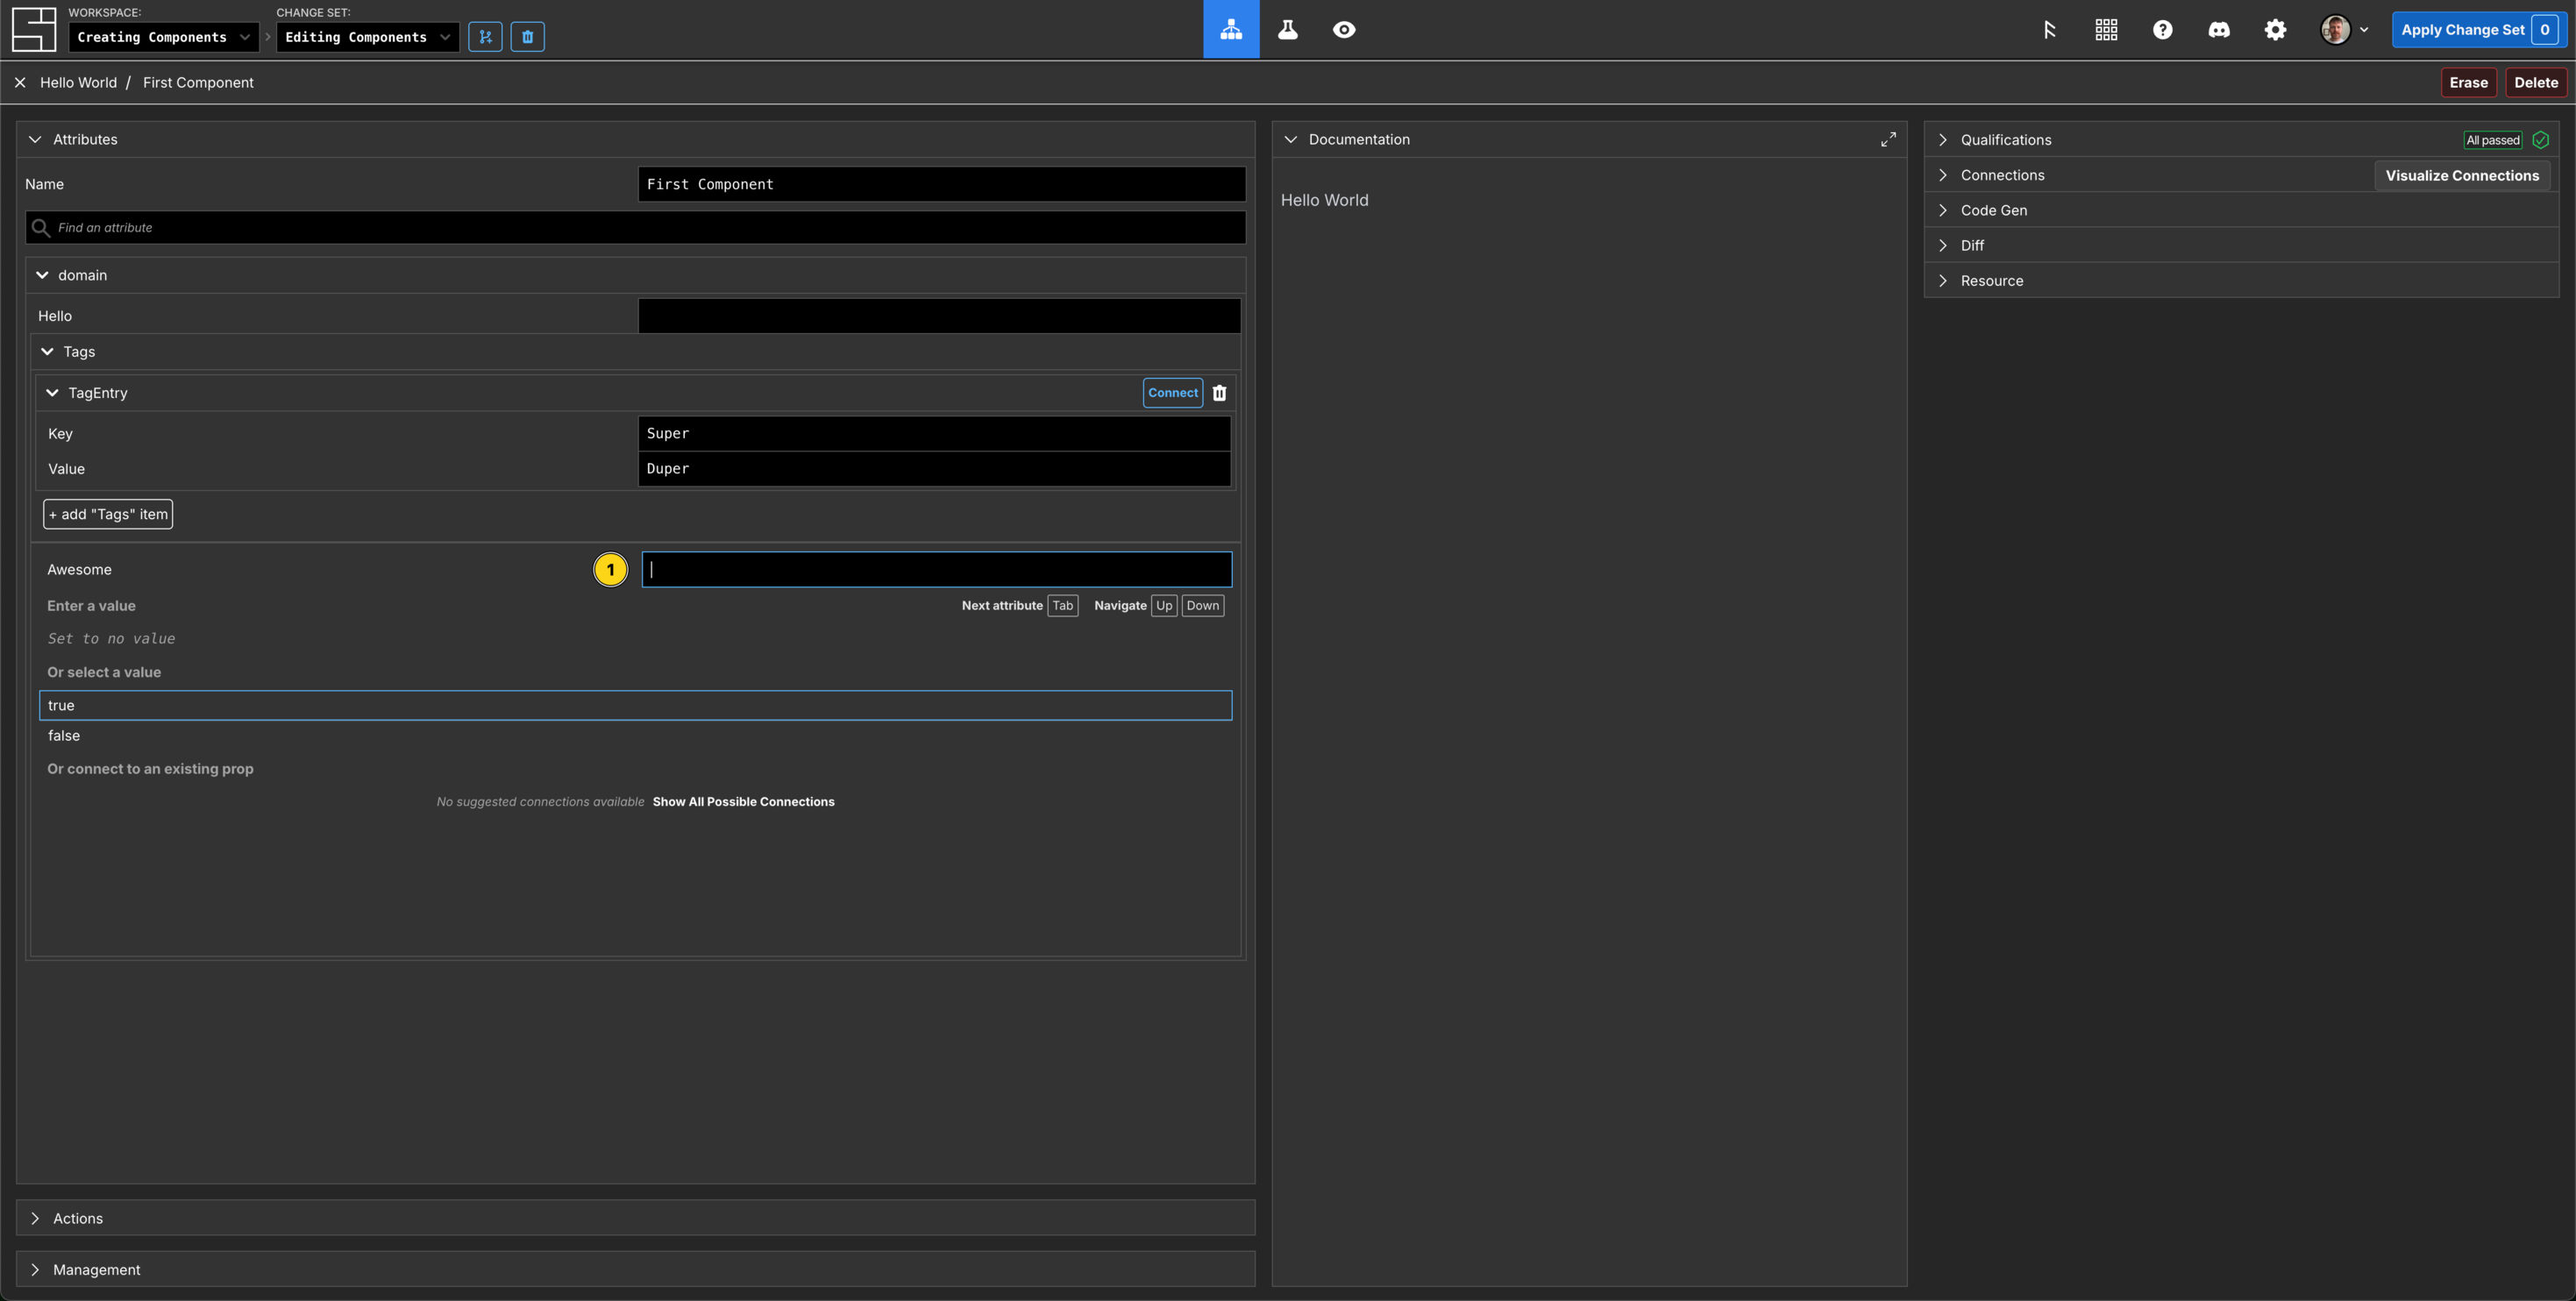
Task: Collapse the Attributes panel
Action: click(35, 139)
